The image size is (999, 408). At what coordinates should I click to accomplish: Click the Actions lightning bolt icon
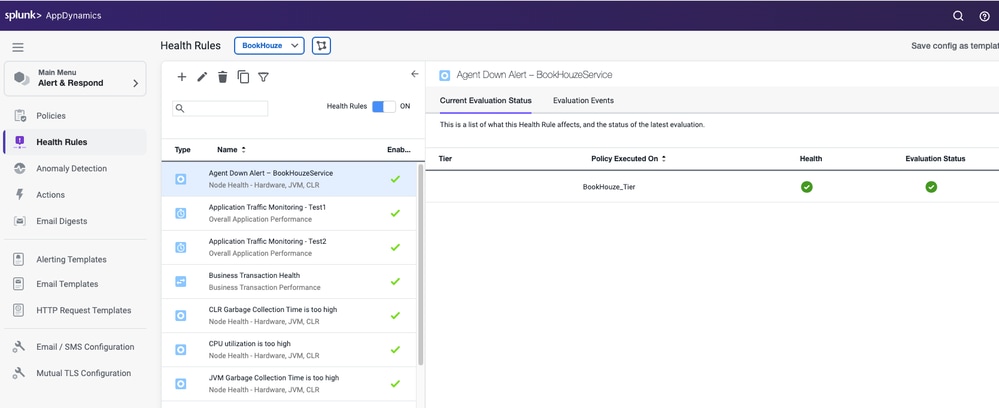(20, 194)
